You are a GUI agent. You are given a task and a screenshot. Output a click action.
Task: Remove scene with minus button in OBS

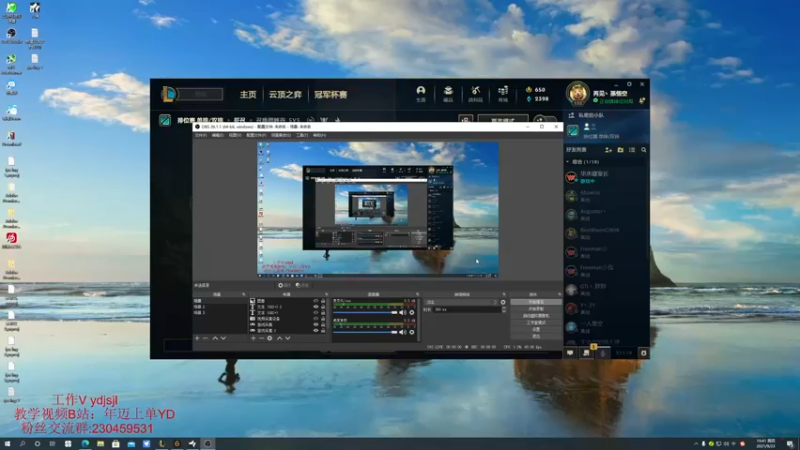[x=206, y=338]
